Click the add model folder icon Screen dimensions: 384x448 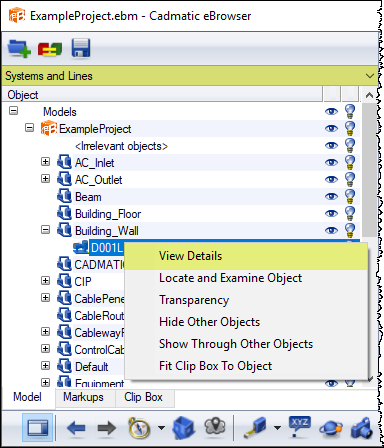click(x=19, y=49)
